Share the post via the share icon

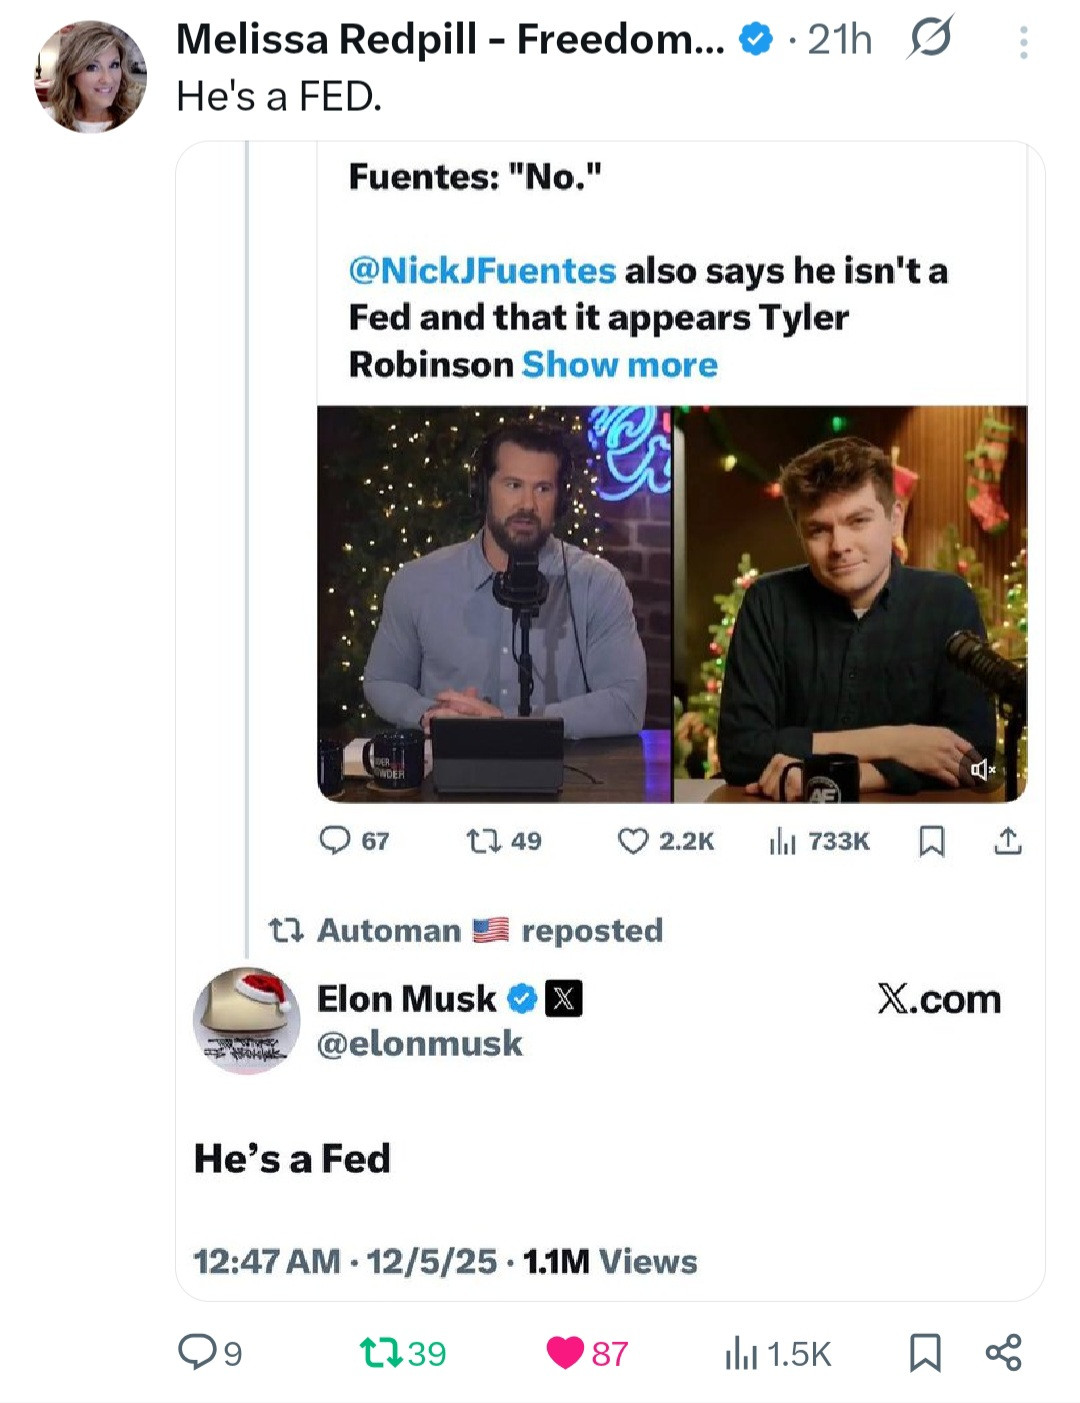[x=1003, y=1353]
